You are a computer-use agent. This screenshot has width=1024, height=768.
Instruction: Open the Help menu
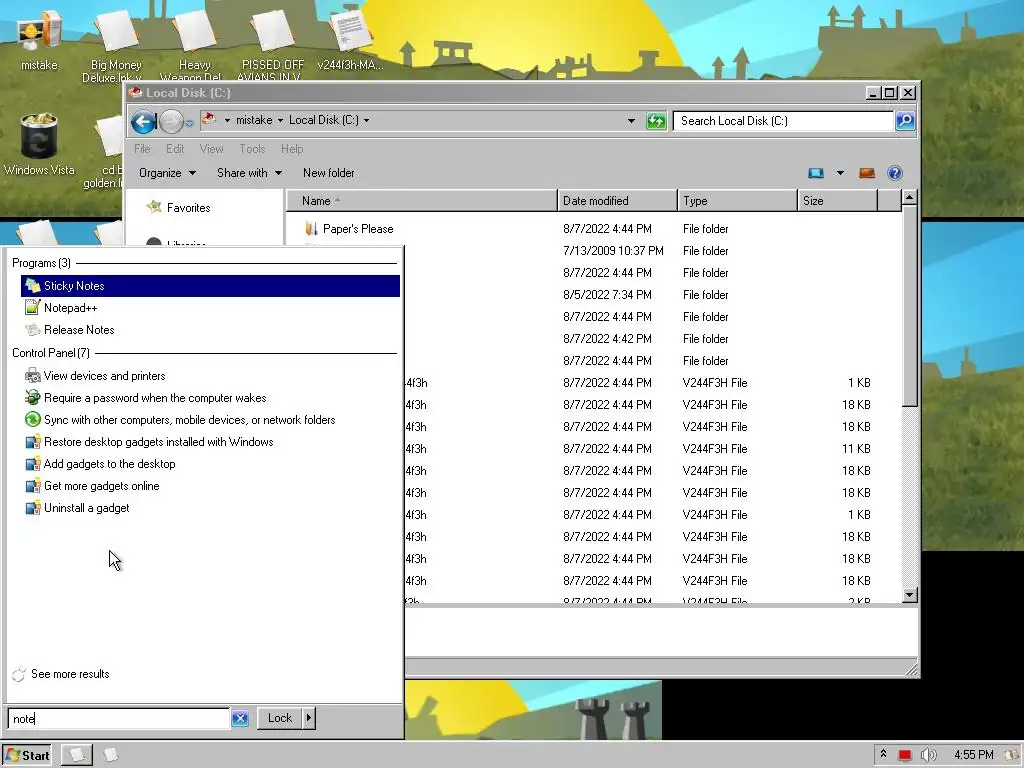pos(292,149)
